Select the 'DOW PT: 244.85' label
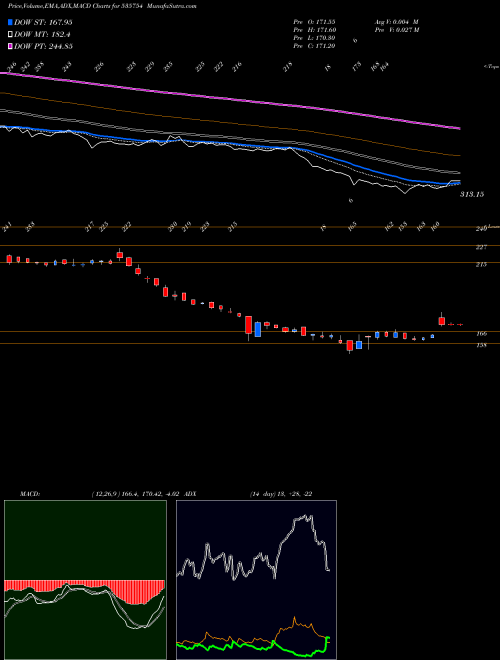 44,46
